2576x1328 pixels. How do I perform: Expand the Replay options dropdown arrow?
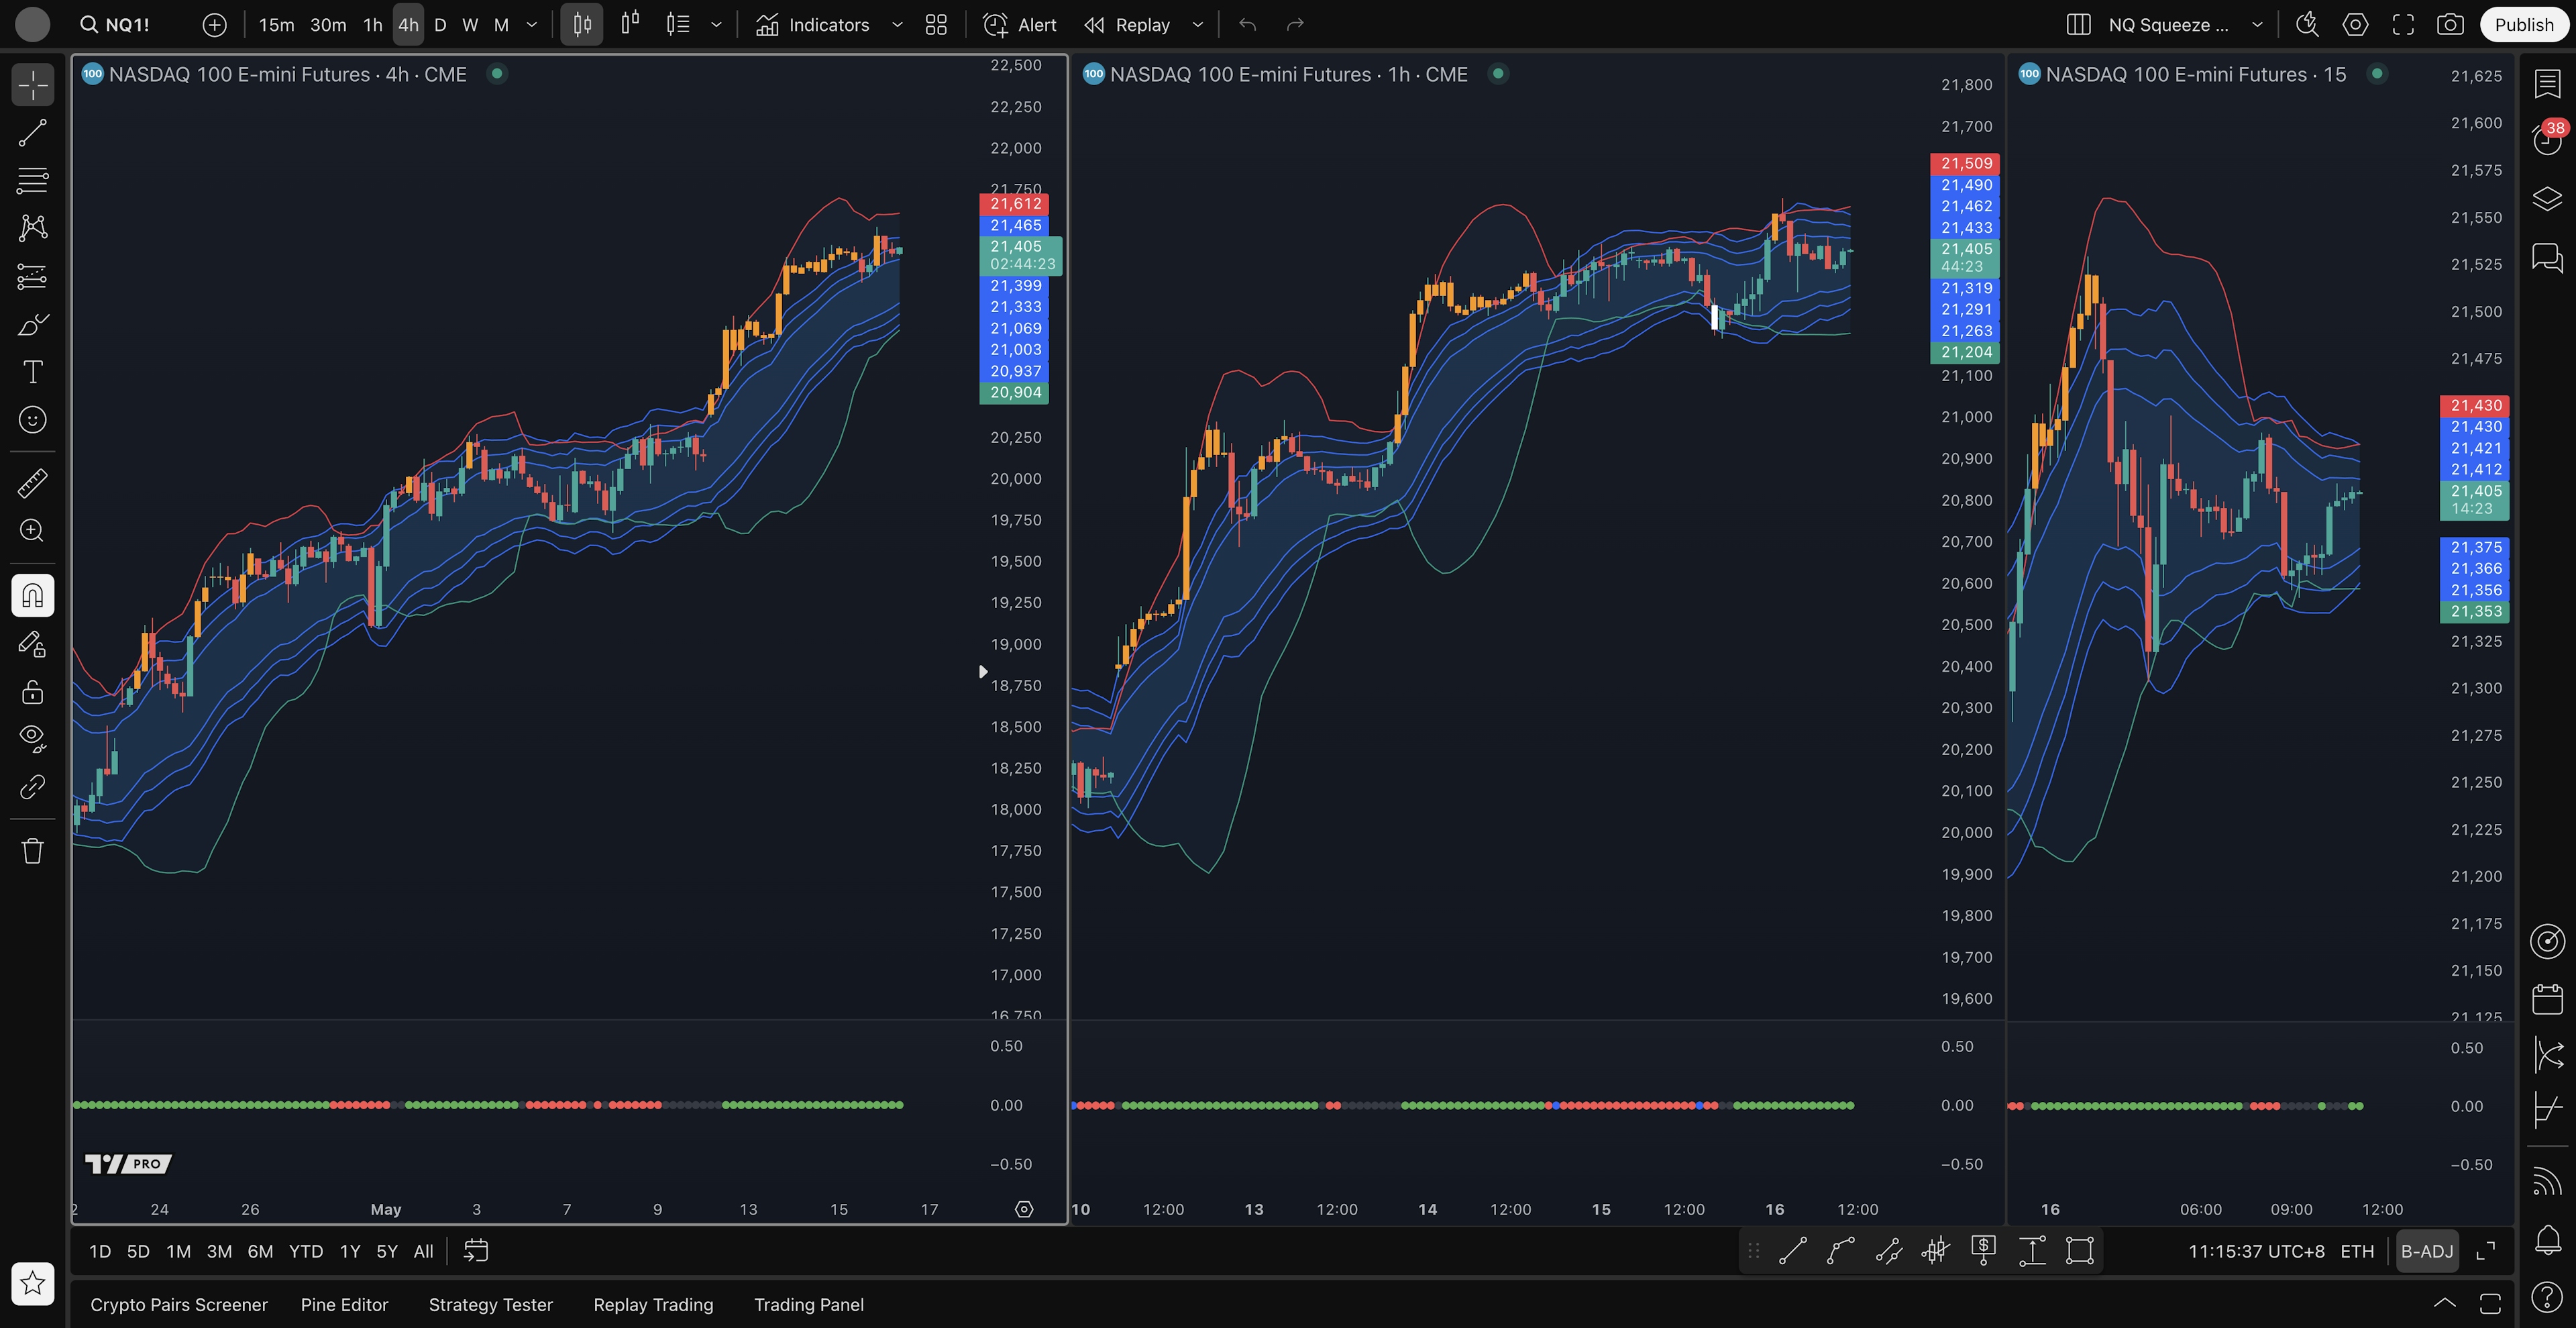pos(1197,25)
